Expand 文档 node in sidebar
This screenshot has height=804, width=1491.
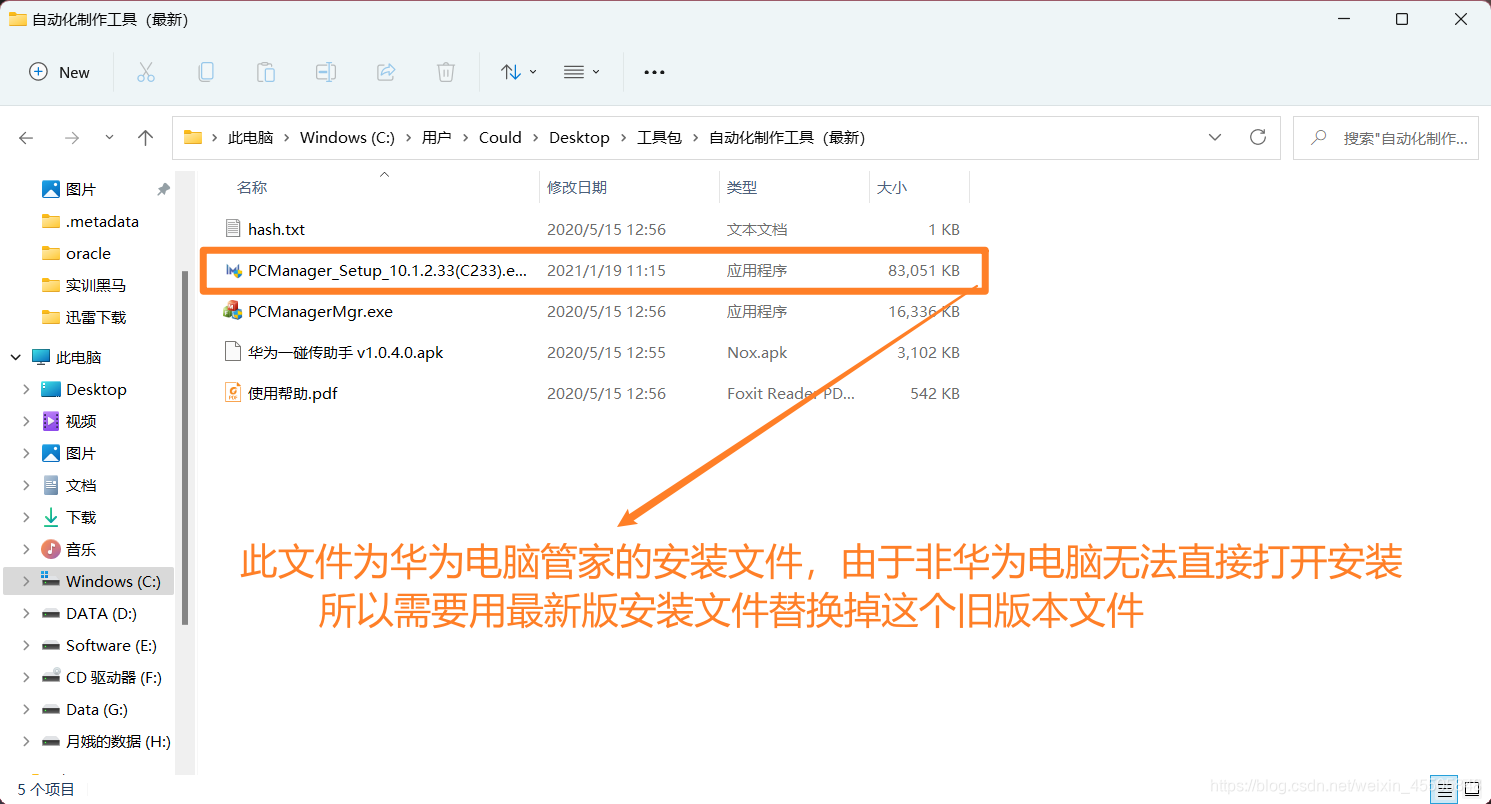26,485
